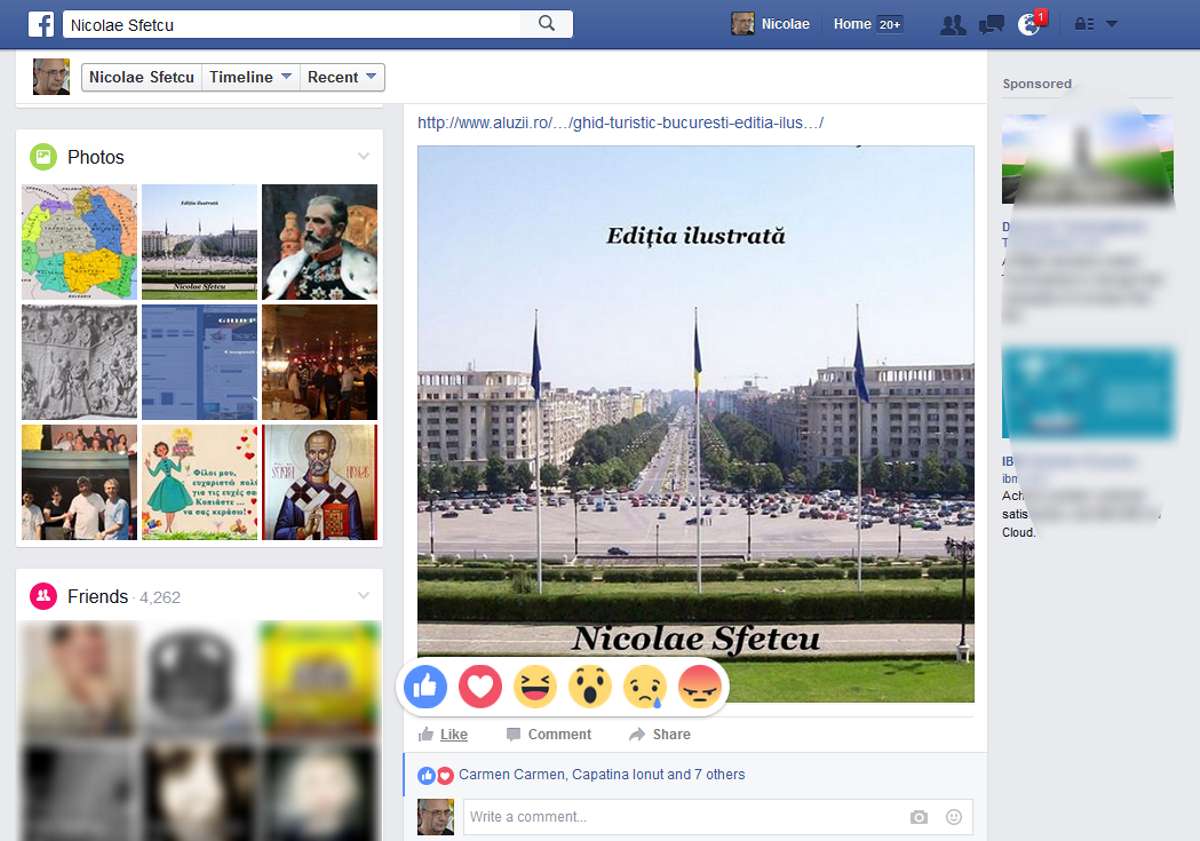Screen dimensions: 1200x841
Task: Open the Ediția ilustrată book cover thumbnail
Action: click(199, 242)
